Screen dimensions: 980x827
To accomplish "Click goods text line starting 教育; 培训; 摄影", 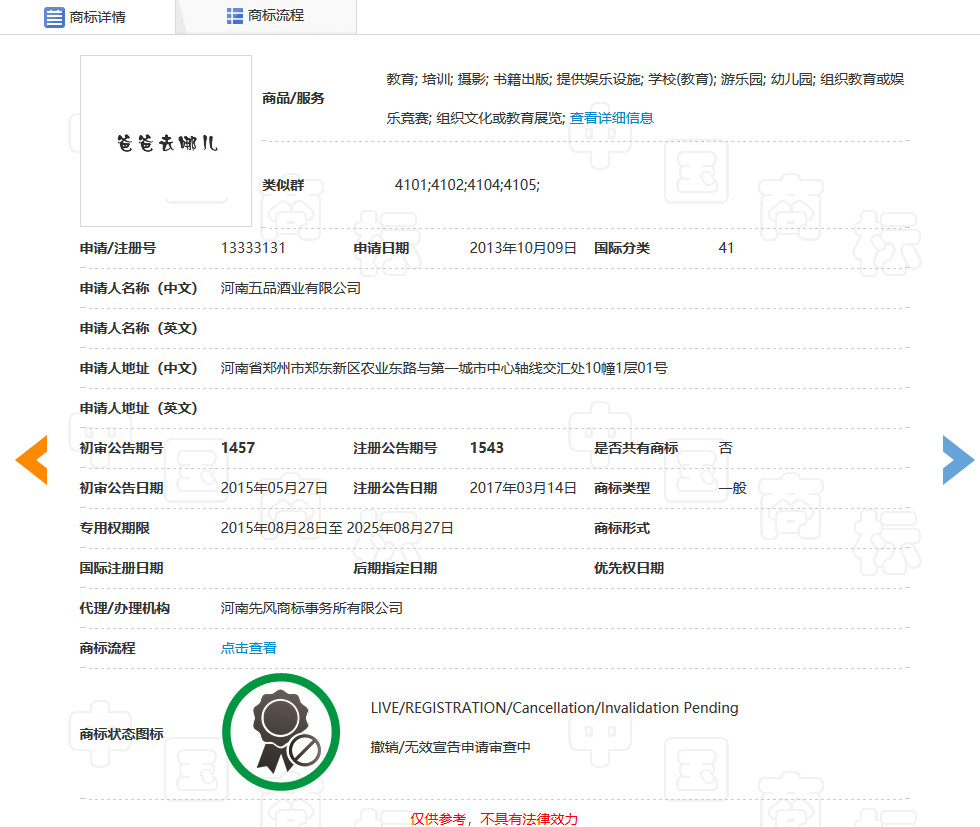I will pos(645,79).
